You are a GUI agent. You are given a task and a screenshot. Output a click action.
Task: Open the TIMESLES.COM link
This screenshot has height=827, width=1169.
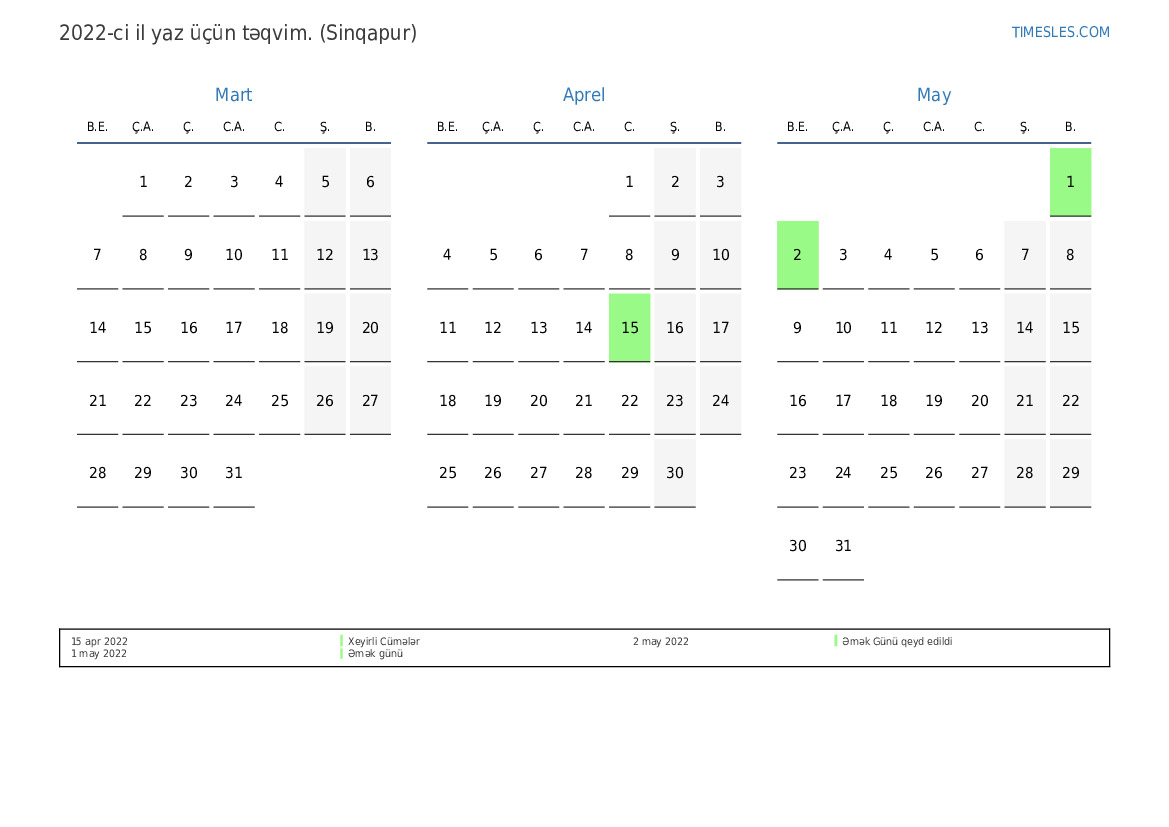(x=1060, y=32)
